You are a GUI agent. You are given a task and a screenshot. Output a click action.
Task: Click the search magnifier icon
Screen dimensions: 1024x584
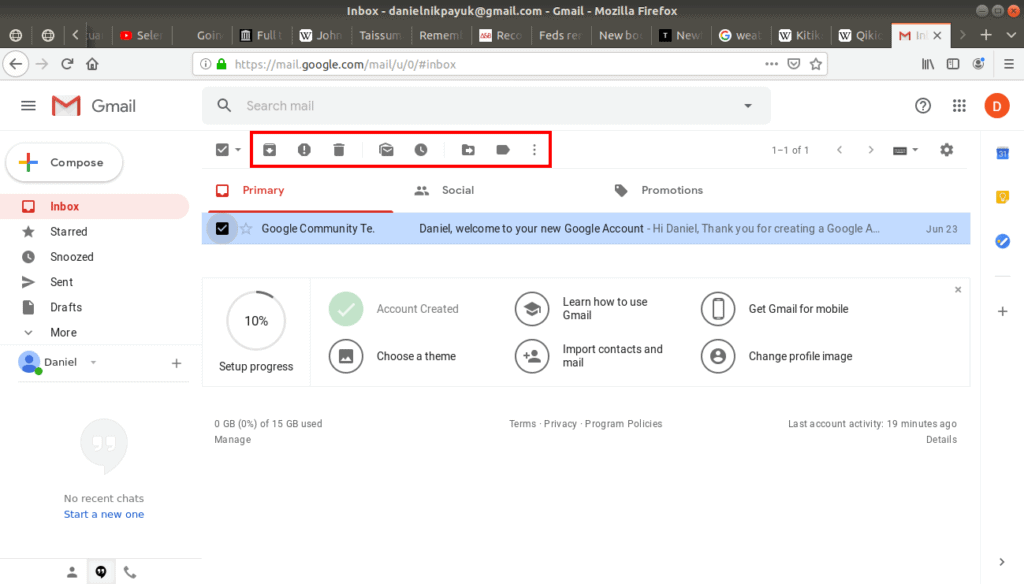coord(224,105)
